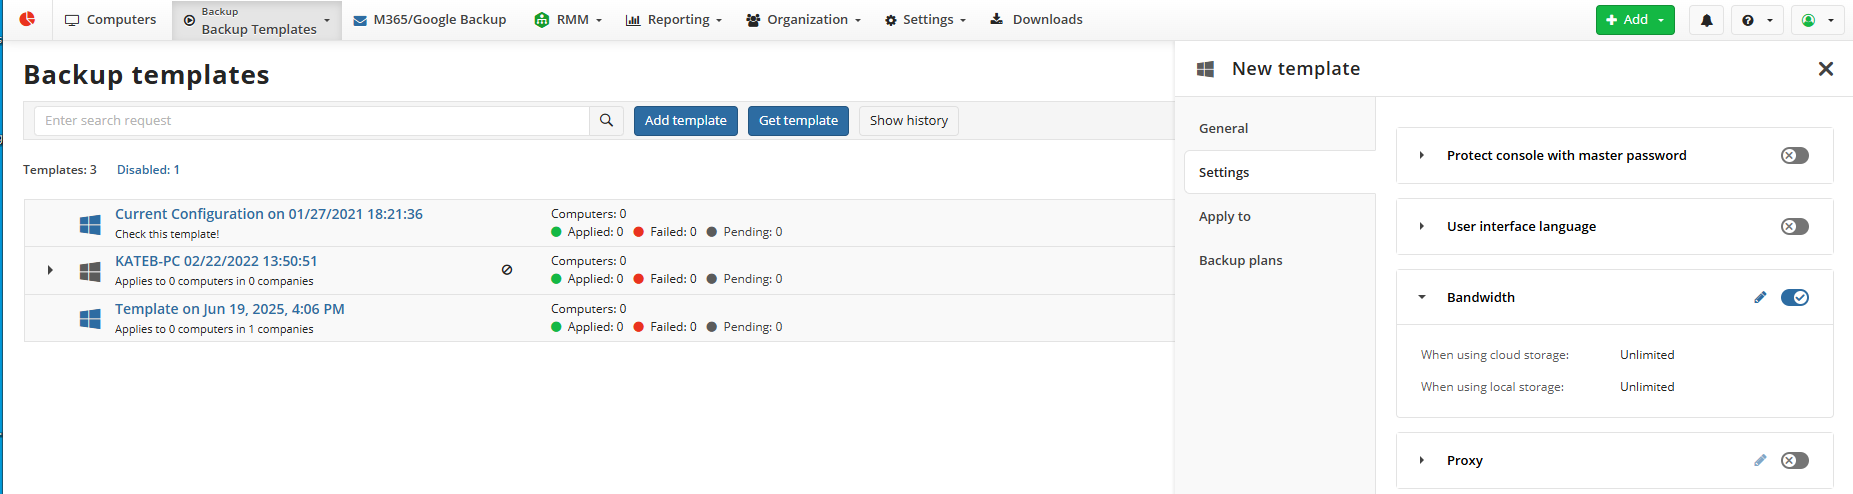Expand the Proxy section
Image resolution: width=1853 pixels, height=494 pixels.
1422,460
